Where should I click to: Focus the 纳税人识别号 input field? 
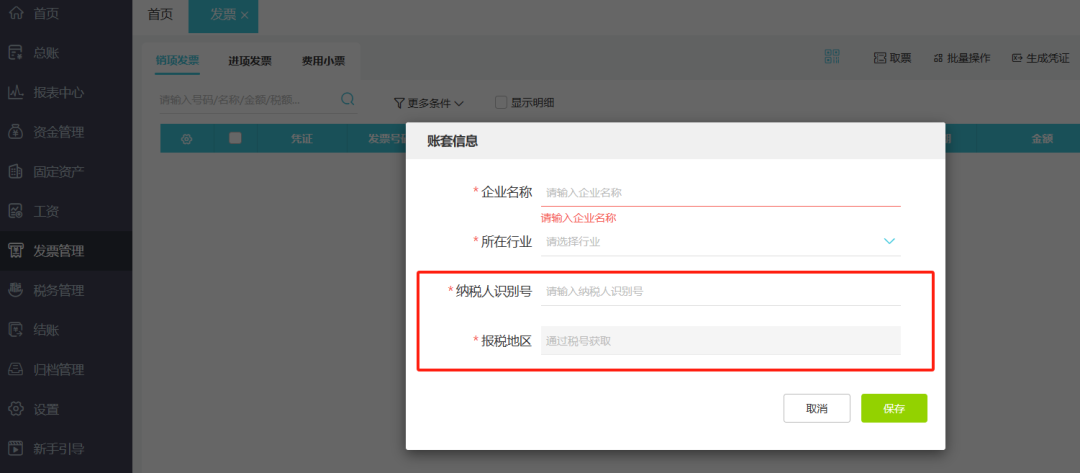(720, 291)
